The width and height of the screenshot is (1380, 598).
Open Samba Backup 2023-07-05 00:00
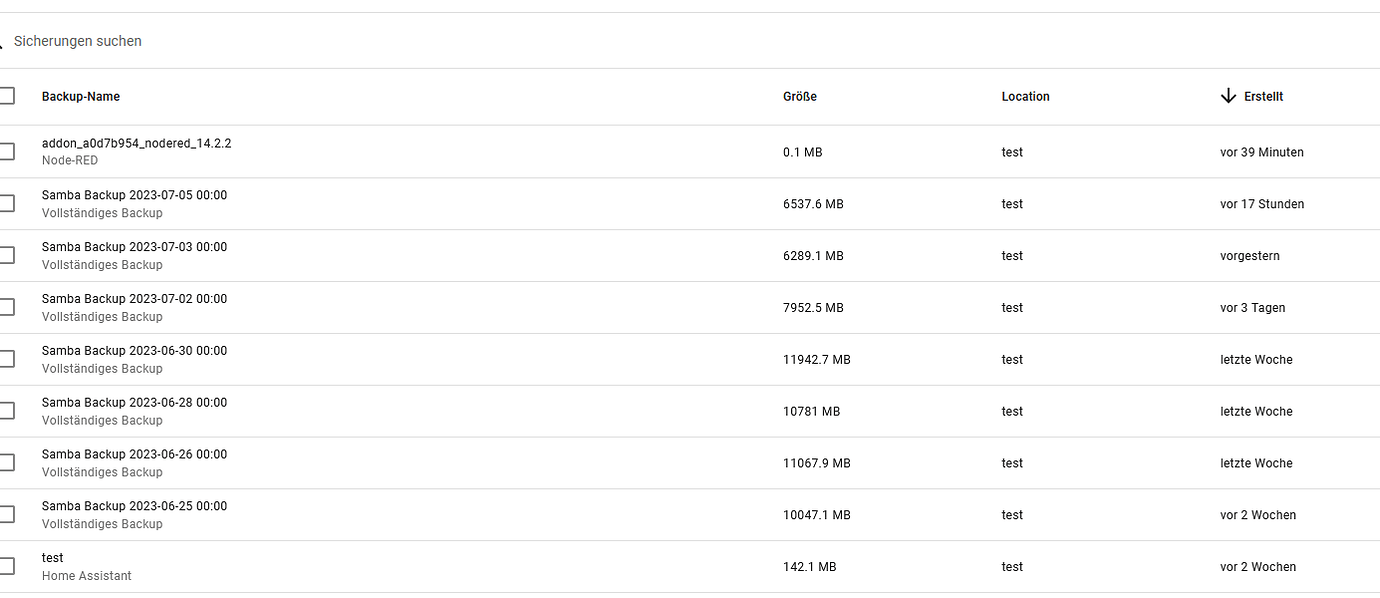click(134, 196)
